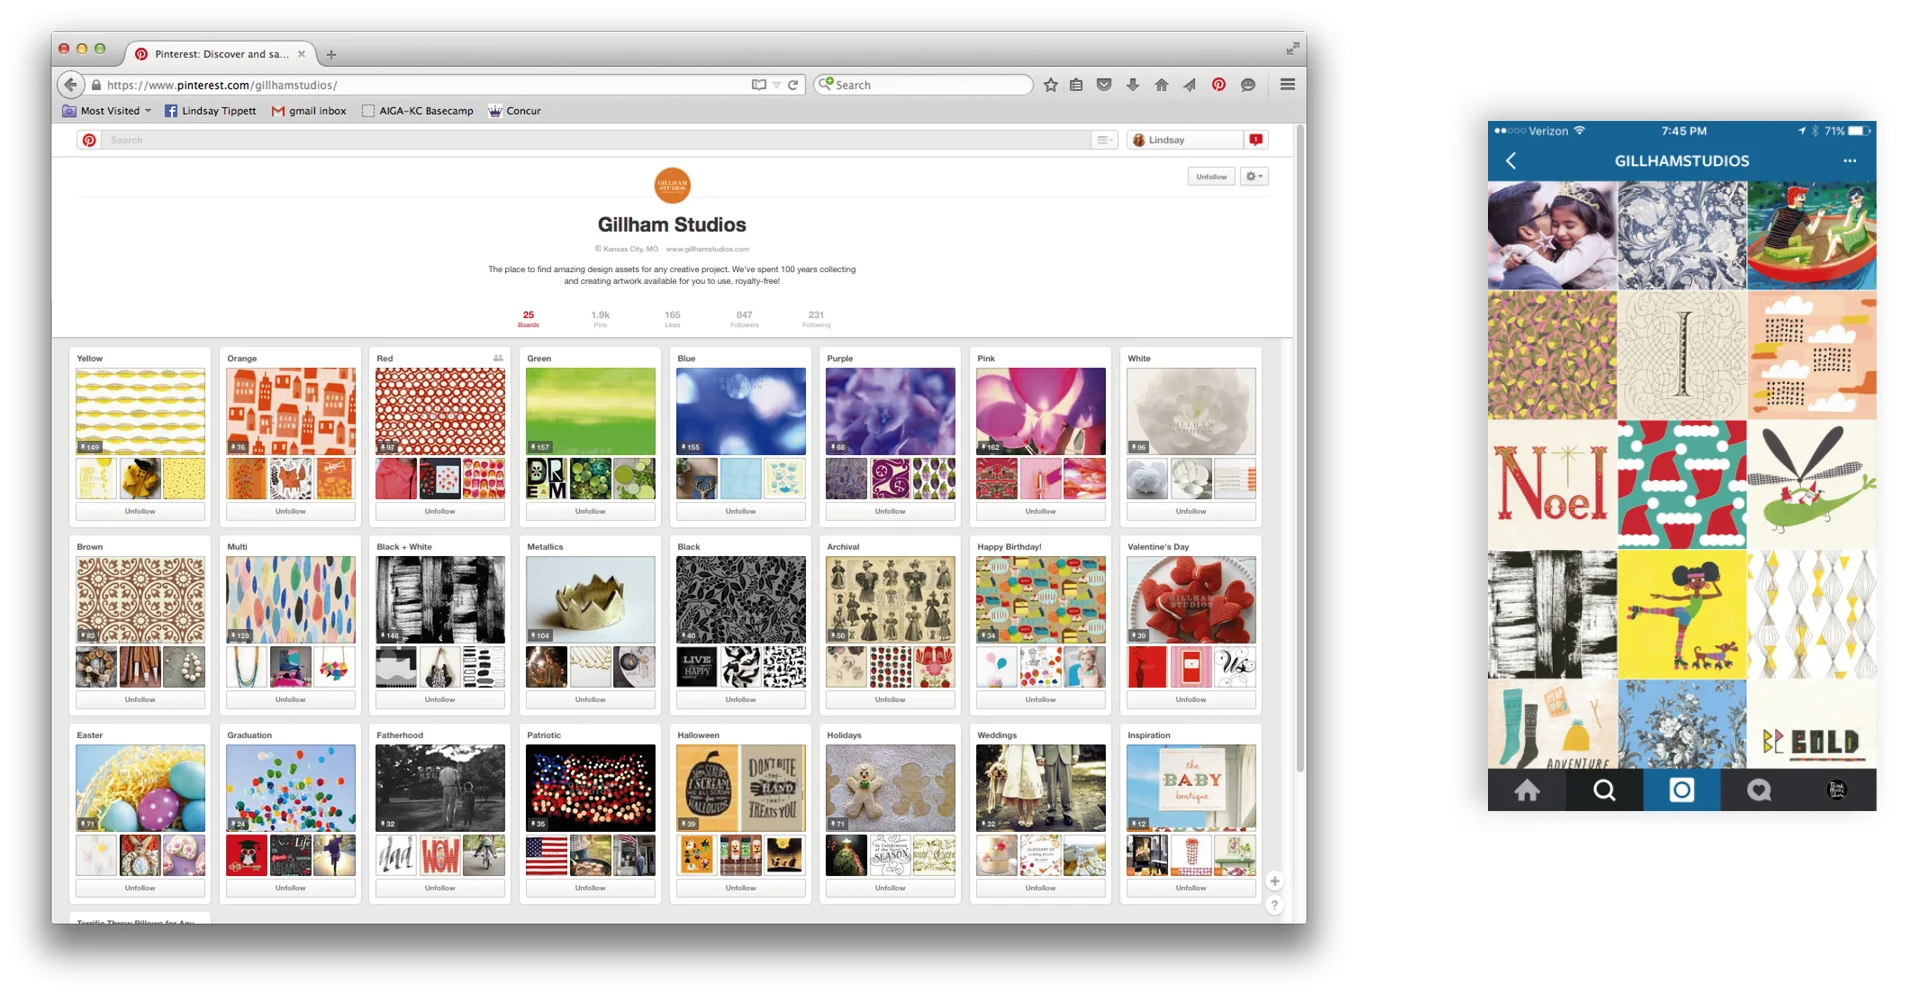Open the chat bubble icon in the browser toolbar
Screen dimensions: 1920x1001
click(1248, 85)
